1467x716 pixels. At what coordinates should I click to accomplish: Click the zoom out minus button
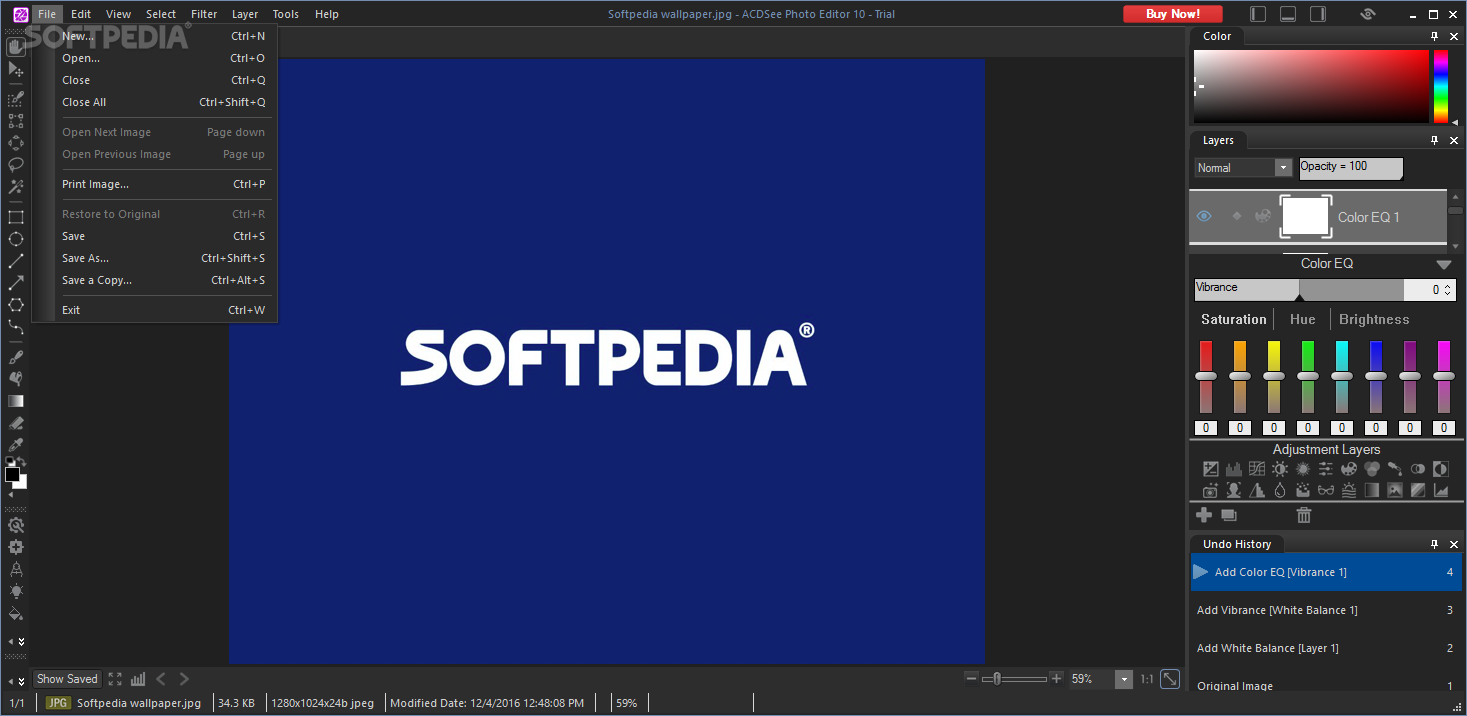(970, 678)
